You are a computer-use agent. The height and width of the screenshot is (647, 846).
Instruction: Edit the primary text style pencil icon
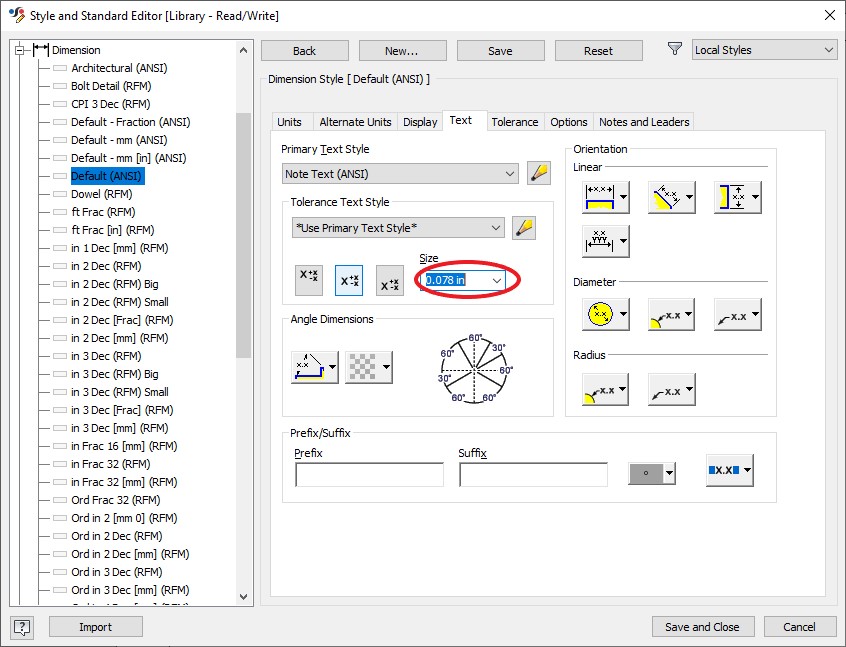point(538,173)
